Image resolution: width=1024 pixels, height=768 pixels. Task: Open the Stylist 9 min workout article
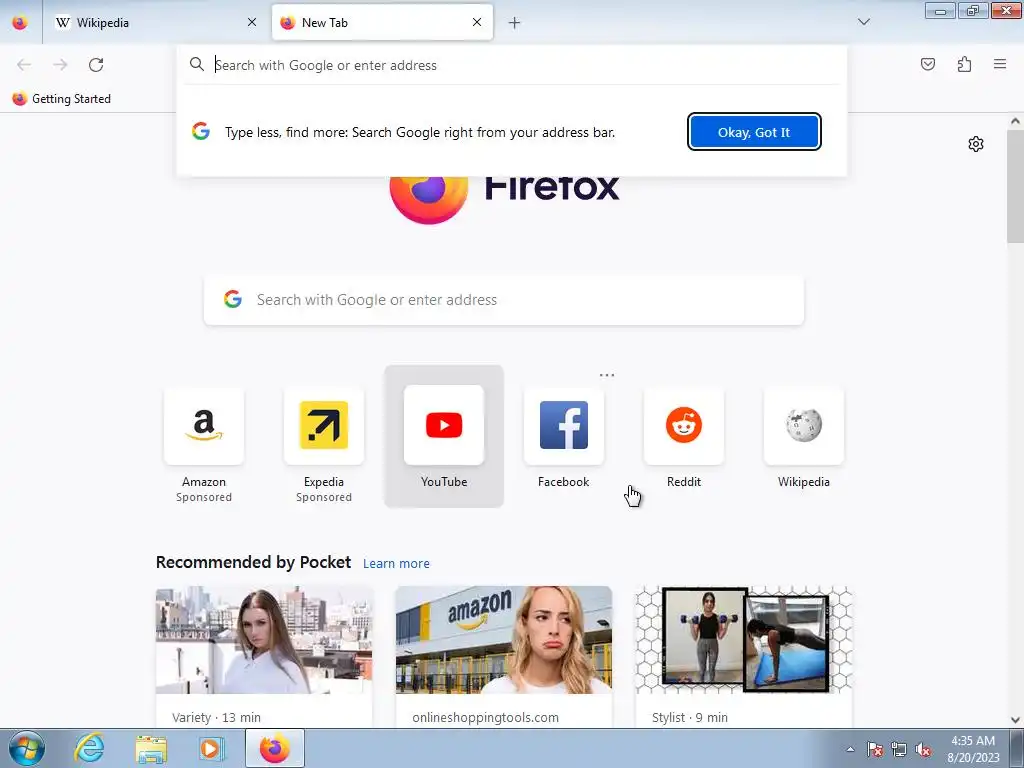coord(744,656)
